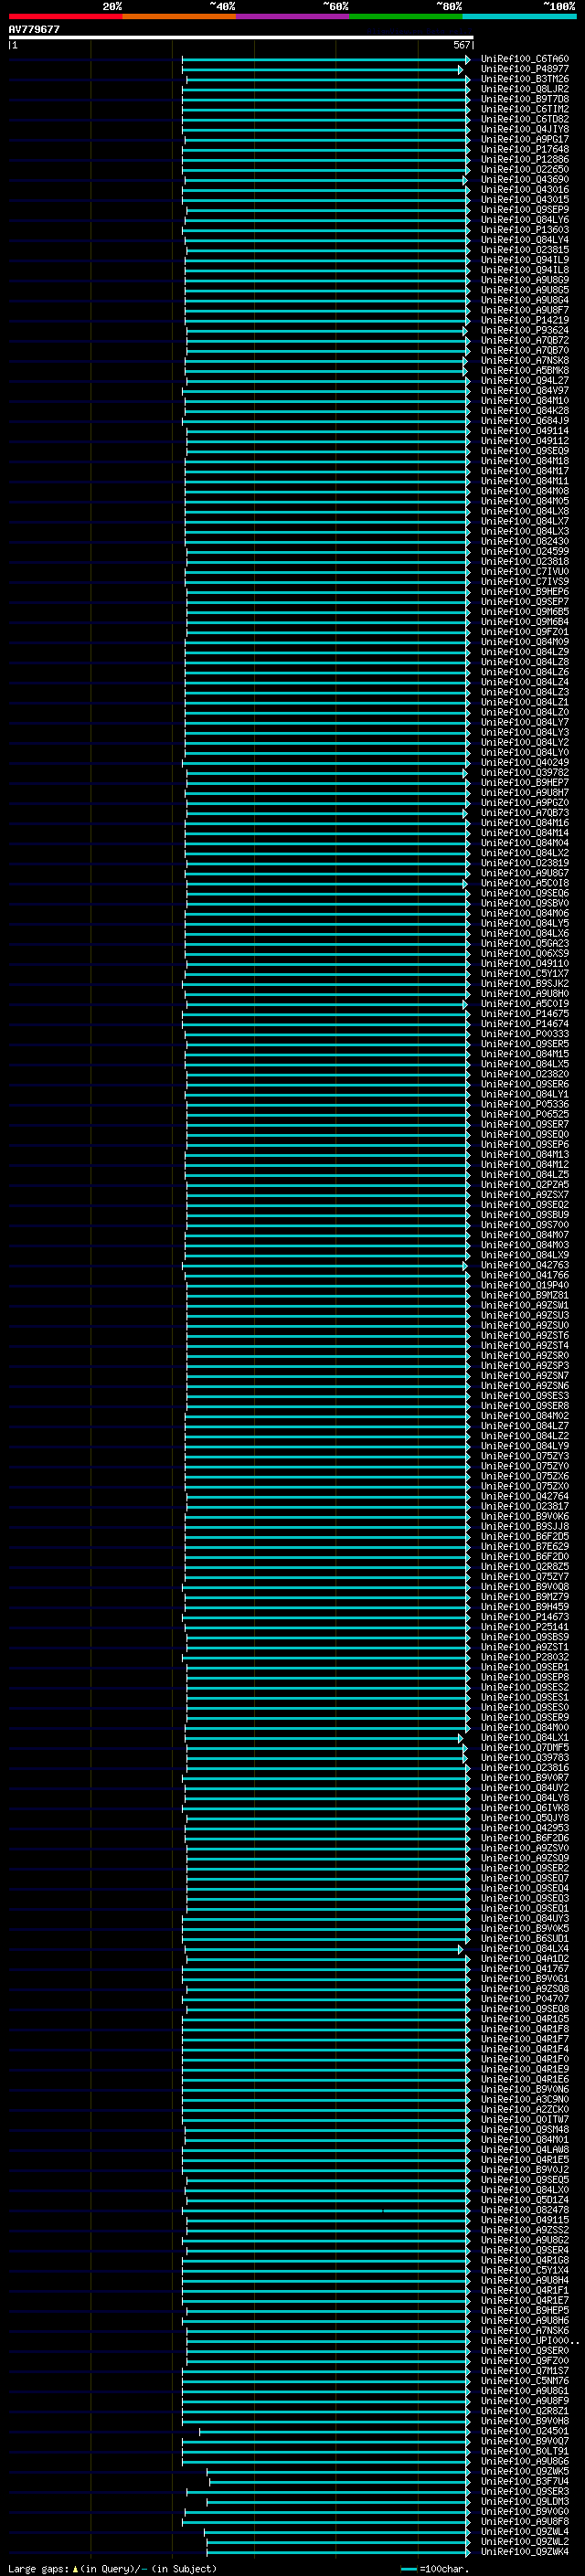
Task: Select the UniRef100_A9ZSX7 label
Action: (524, 1195)
